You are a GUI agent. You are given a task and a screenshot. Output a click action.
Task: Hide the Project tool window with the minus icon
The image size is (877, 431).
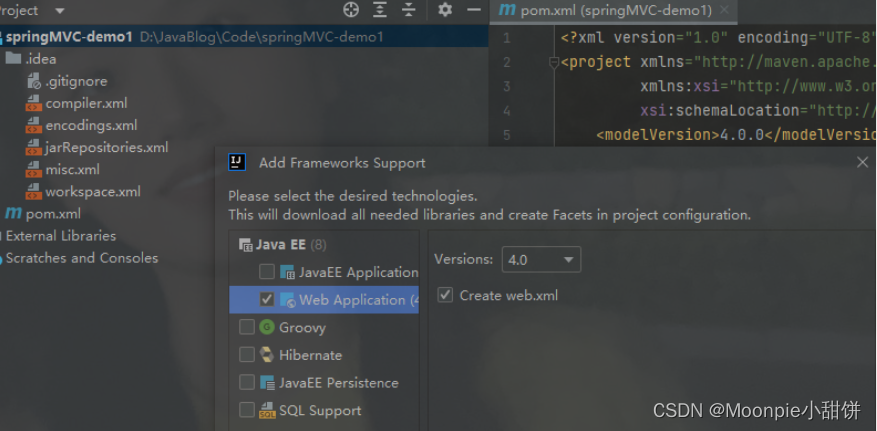click(x=474, y=10)
